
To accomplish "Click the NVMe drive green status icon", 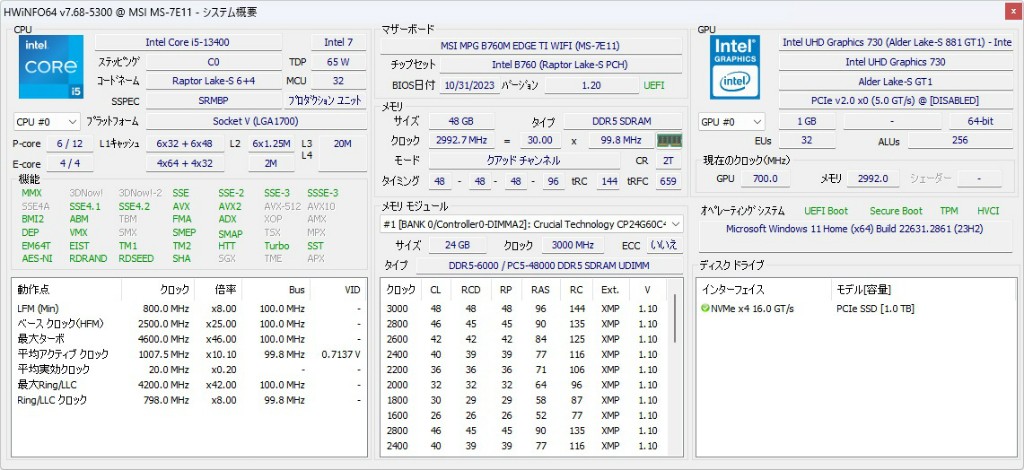I will point(706,308).
